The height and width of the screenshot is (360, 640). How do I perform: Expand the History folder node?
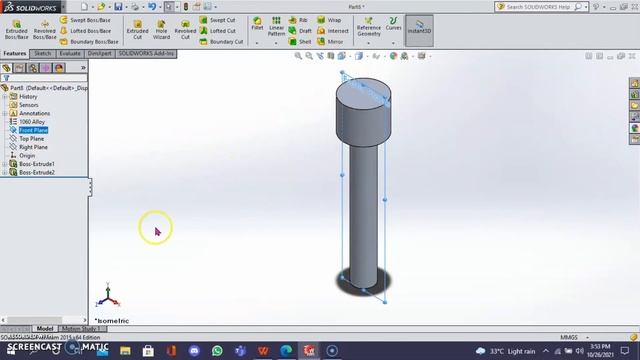pyautogui.click(x=4, y=97)
